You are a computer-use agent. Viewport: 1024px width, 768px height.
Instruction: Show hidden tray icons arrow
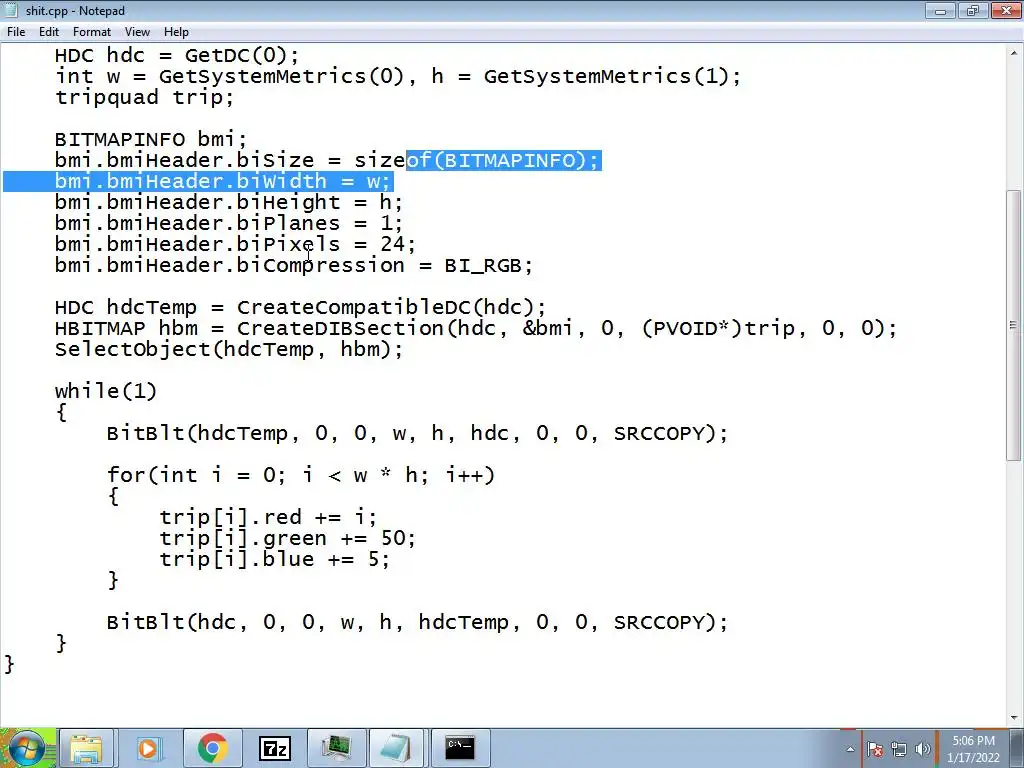[x=850, y=749]
